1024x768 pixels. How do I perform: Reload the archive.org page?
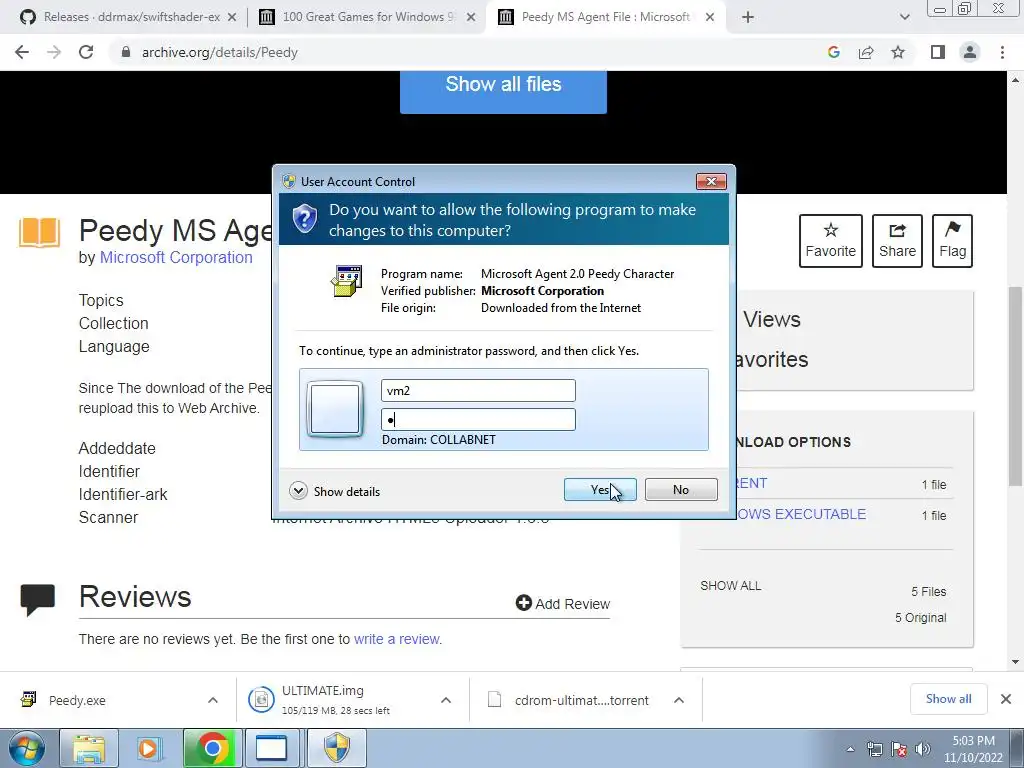[x=86, y=52]
